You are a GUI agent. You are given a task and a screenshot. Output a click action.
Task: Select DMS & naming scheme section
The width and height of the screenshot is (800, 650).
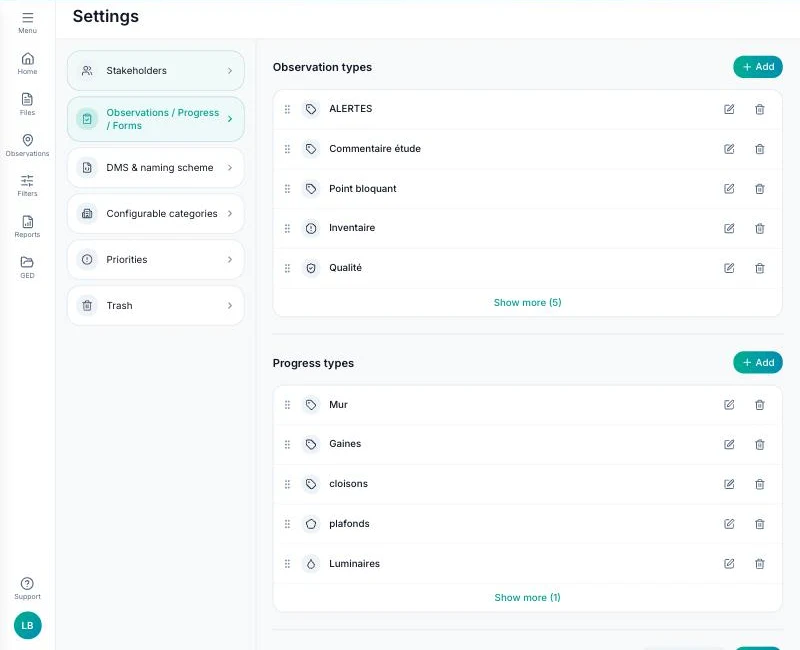click(156, 168)
